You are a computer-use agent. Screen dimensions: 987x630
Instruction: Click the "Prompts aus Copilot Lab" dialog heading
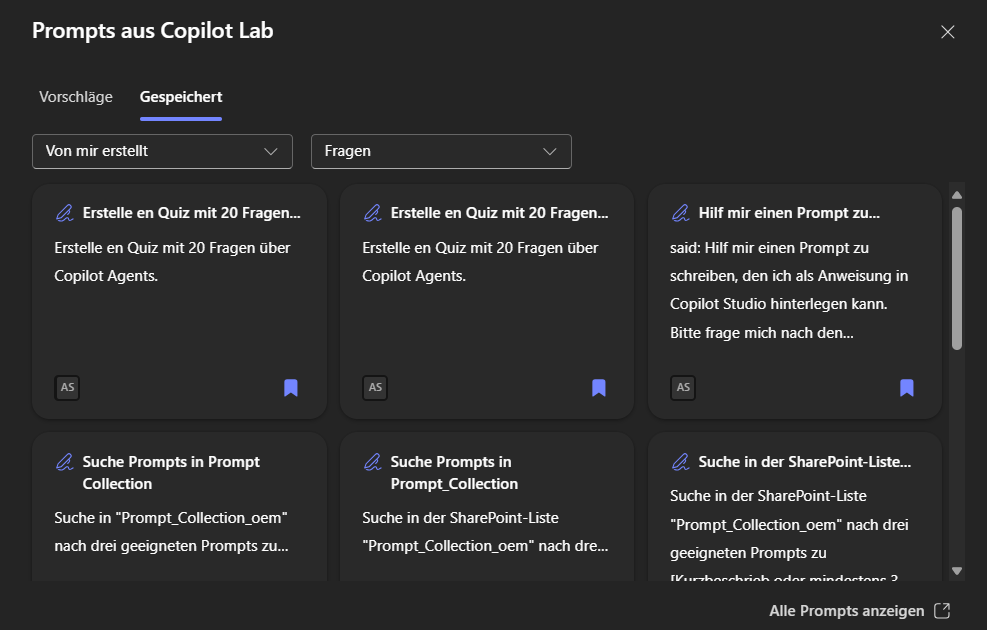pyautogui.click(x=153, y=31)
